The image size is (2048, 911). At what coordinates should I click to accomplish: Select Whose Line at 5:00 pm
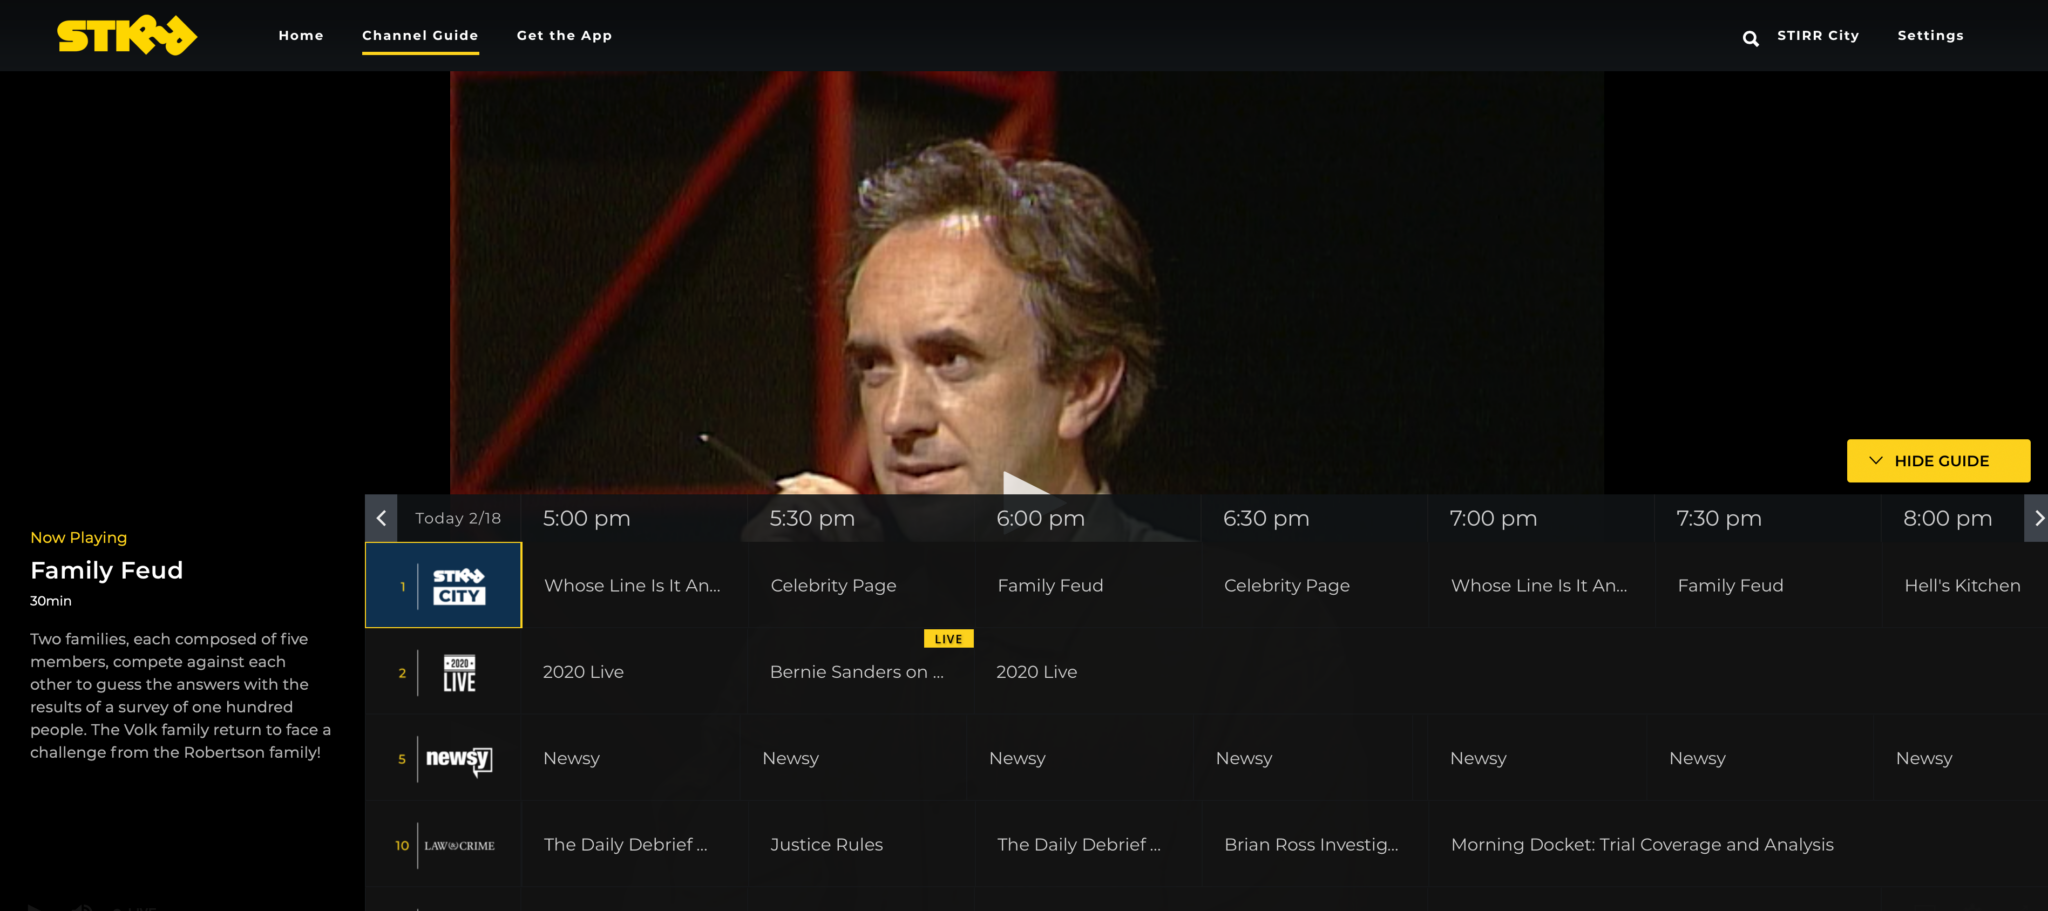[634, 586]
